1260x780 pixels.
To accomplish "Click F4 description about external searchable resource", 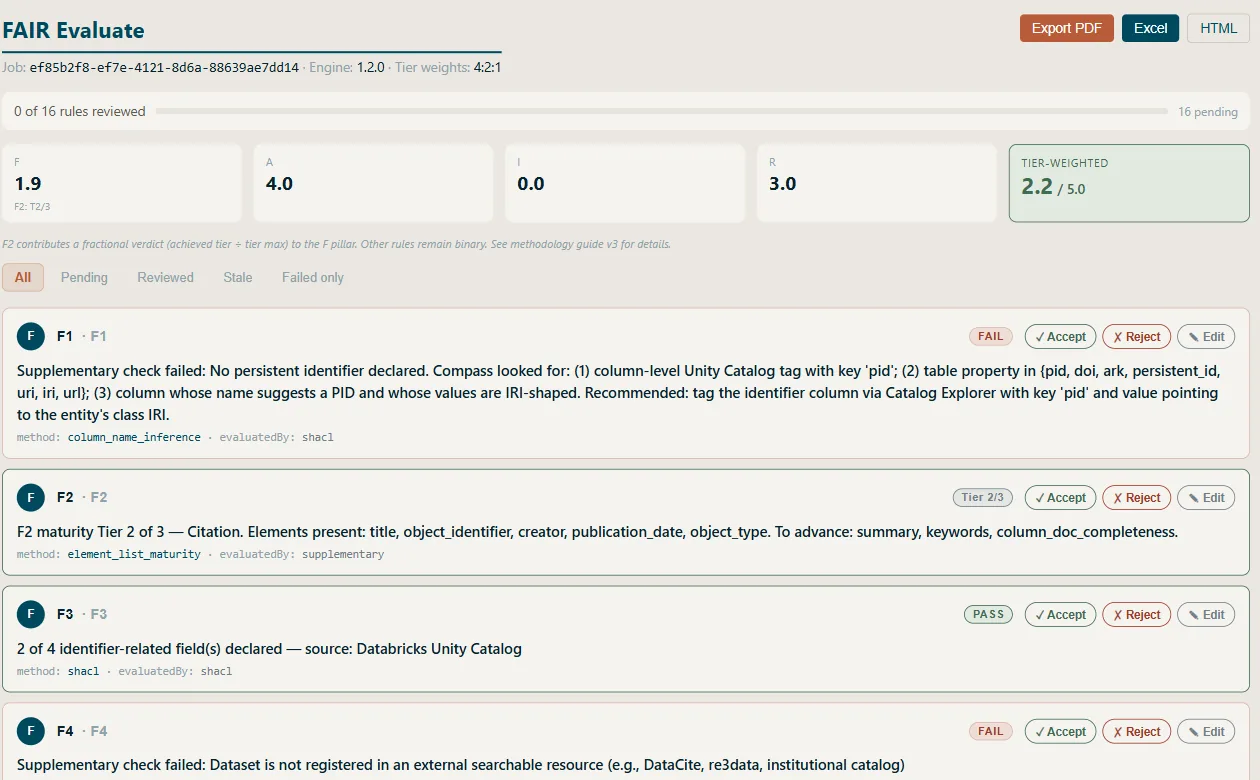I will 461,765.
